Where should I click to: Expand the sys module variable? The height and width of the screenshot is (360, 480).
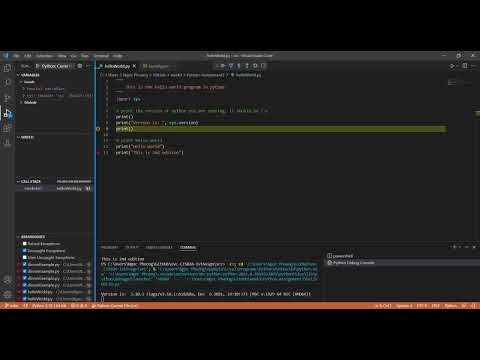click(x=57, y=96)
